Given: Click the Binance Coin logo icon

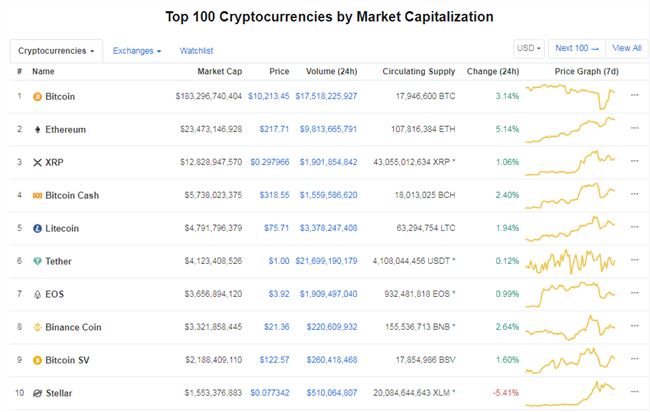Looking at the screenshot, I should [37, 327].
